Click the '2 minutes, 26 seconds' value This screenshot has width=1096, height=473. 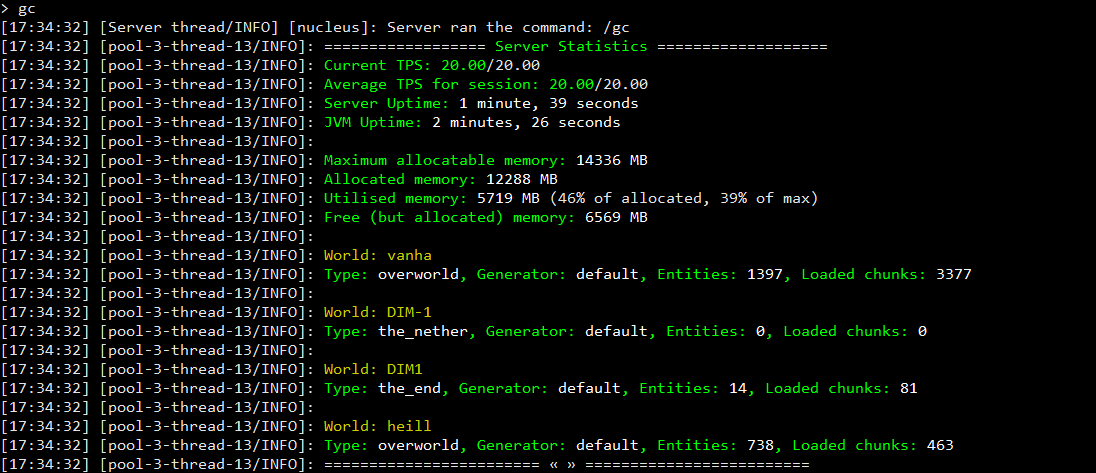click(526, 122)
